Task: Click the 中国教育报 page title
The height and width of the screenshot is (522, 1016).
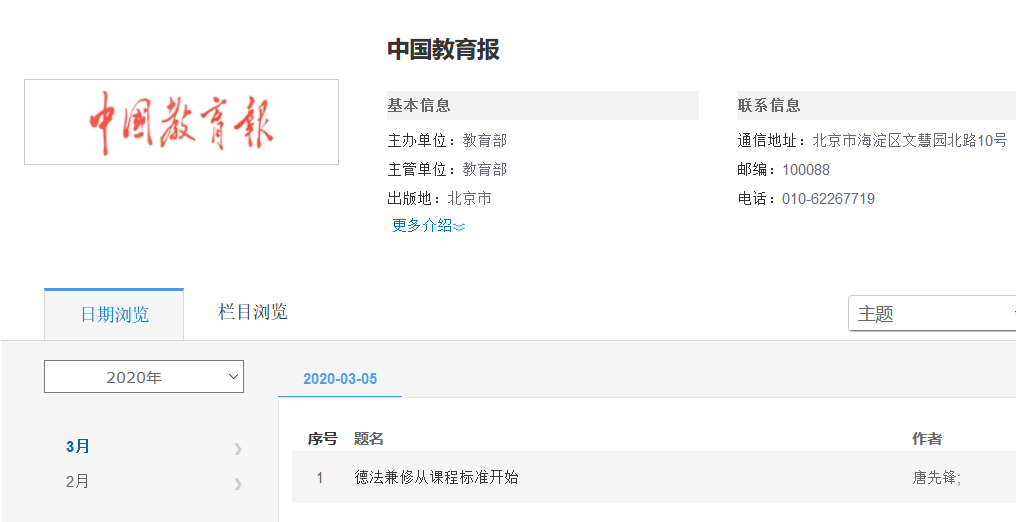Action: tap(443, 49)
